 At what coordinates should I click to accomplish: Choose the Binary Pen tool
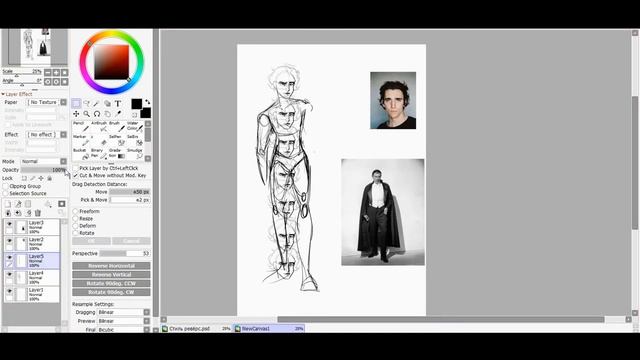click(x=98, y=153)
